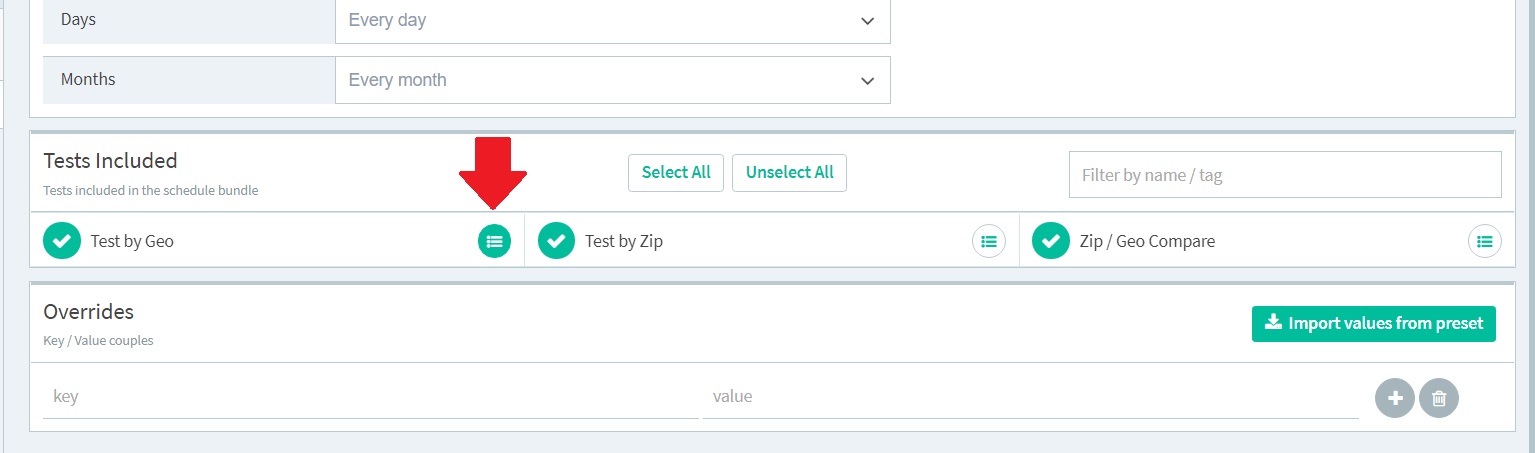The image size is (1535, 453).
Task: Toggle the Zip / Geo Compare checkmark
Action: (1051, 241)
